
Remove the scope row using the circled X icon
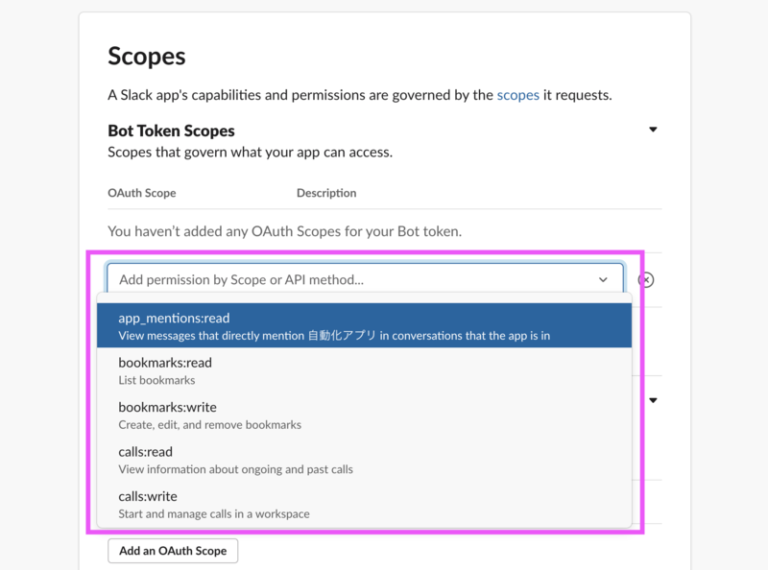pos(646,280)
